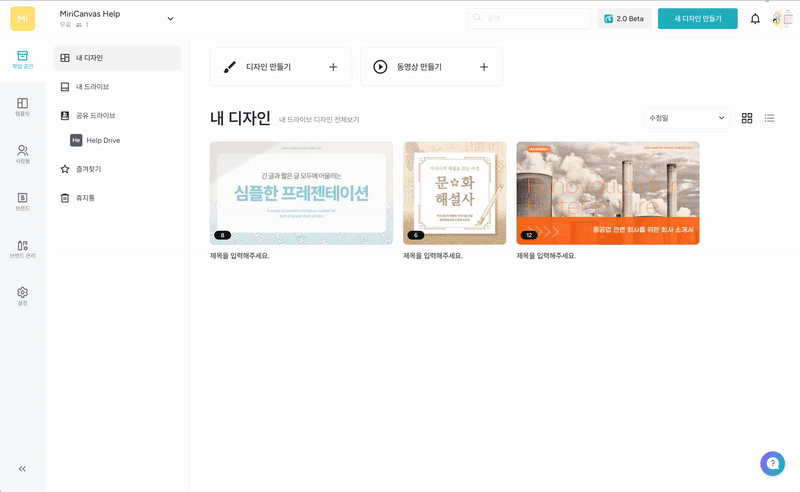
Task: Open the 휴지통 (Trash) menu item
Action: coord(85,198)
